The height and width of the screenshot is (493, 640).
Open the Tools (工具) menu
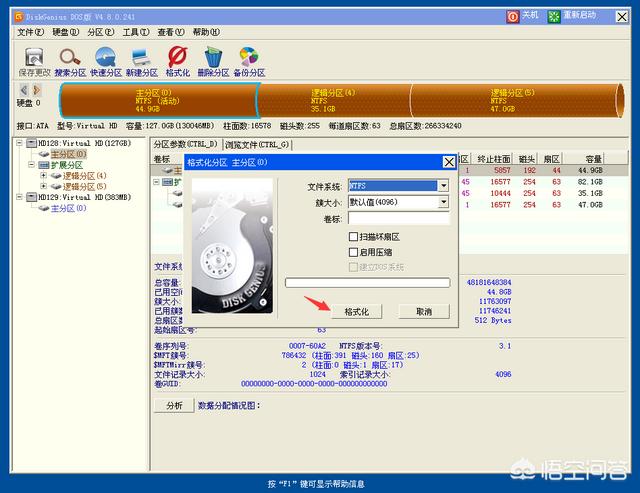(x=136, y=32)
